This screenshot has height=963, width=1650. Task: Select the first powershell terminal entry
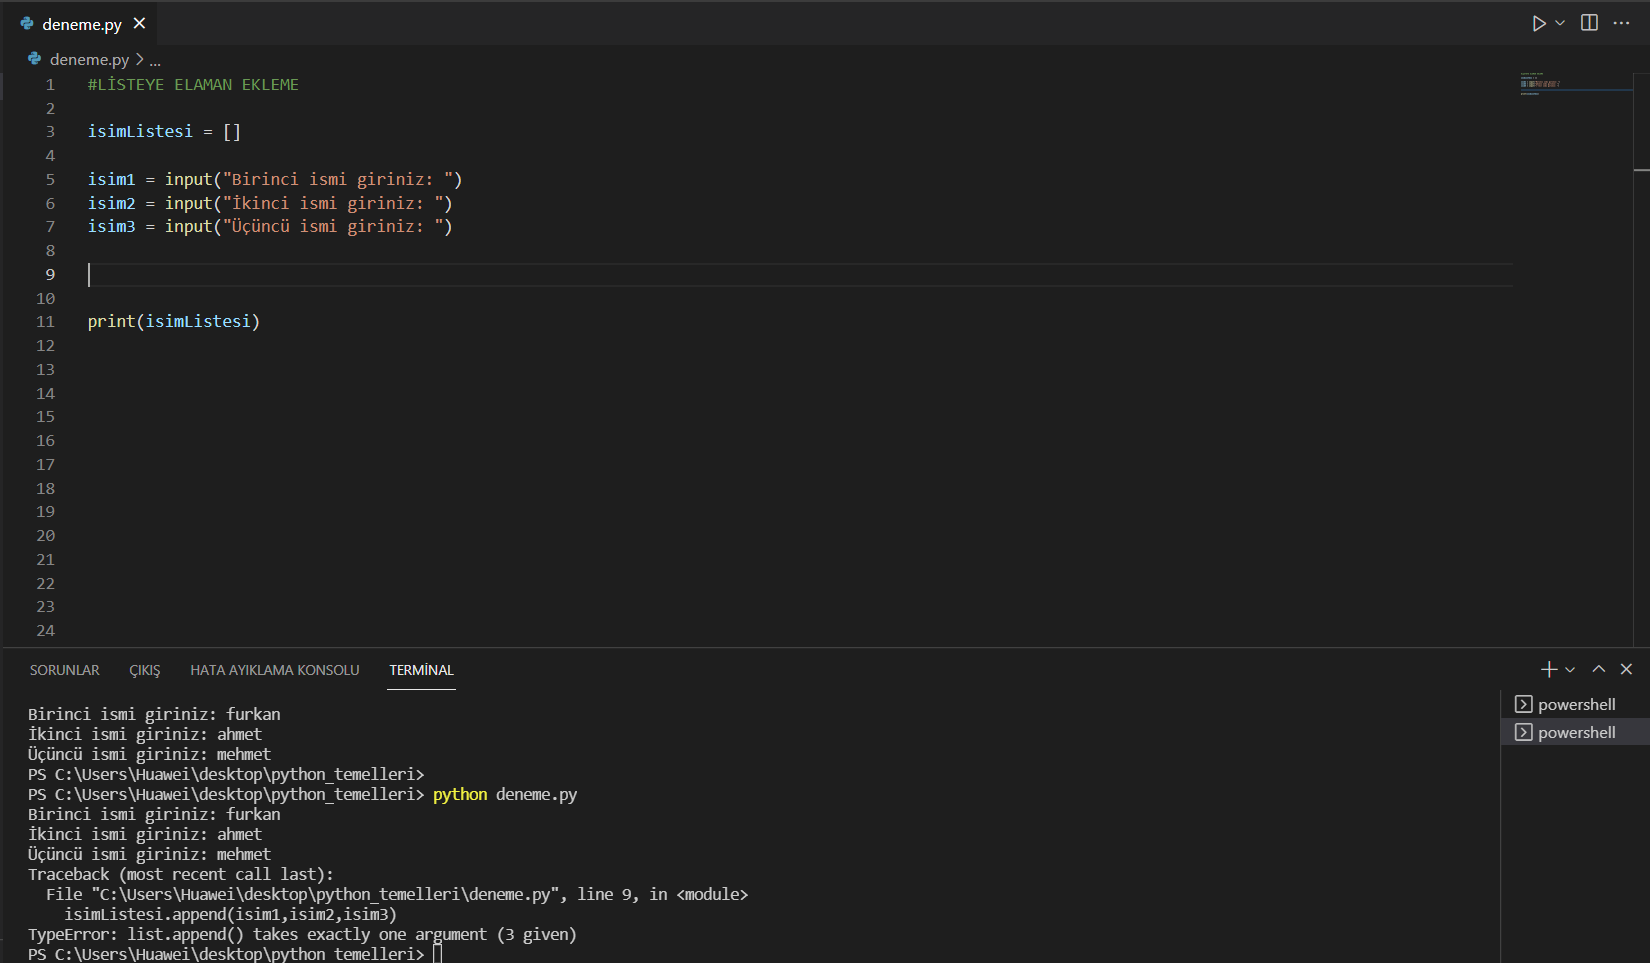[x=1576, y=704]
